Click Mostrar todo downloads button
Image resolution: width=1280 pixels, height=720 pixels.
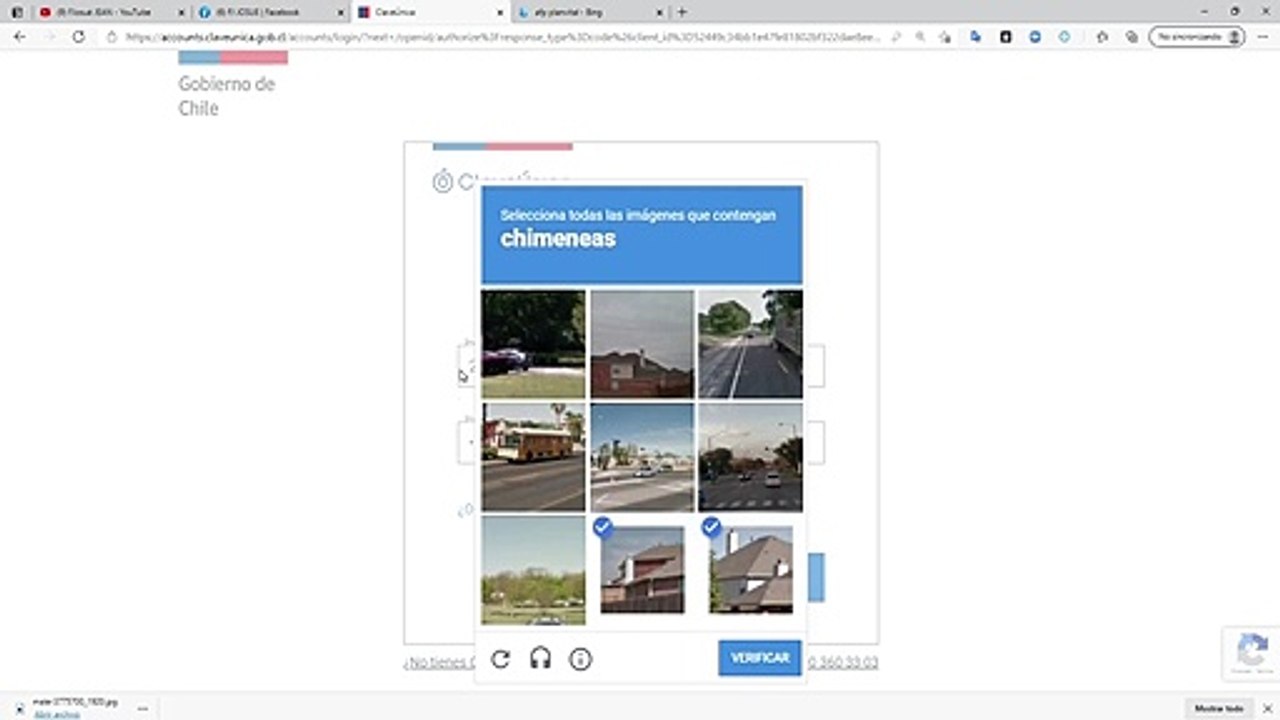1219,708
